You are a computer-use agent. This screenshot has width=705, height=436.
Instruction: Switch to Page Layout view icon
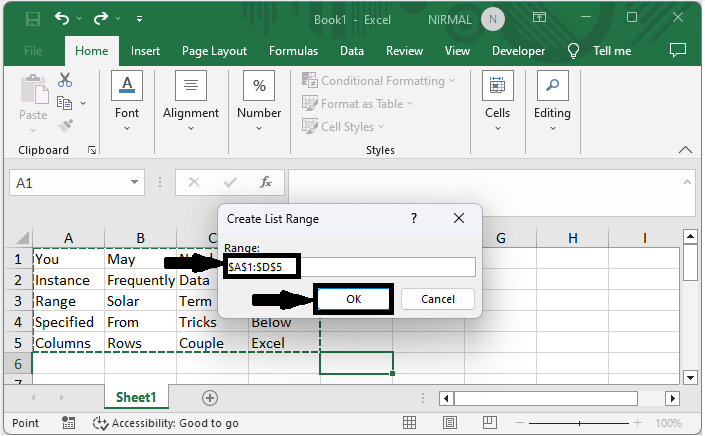click(x=450, y=423)
